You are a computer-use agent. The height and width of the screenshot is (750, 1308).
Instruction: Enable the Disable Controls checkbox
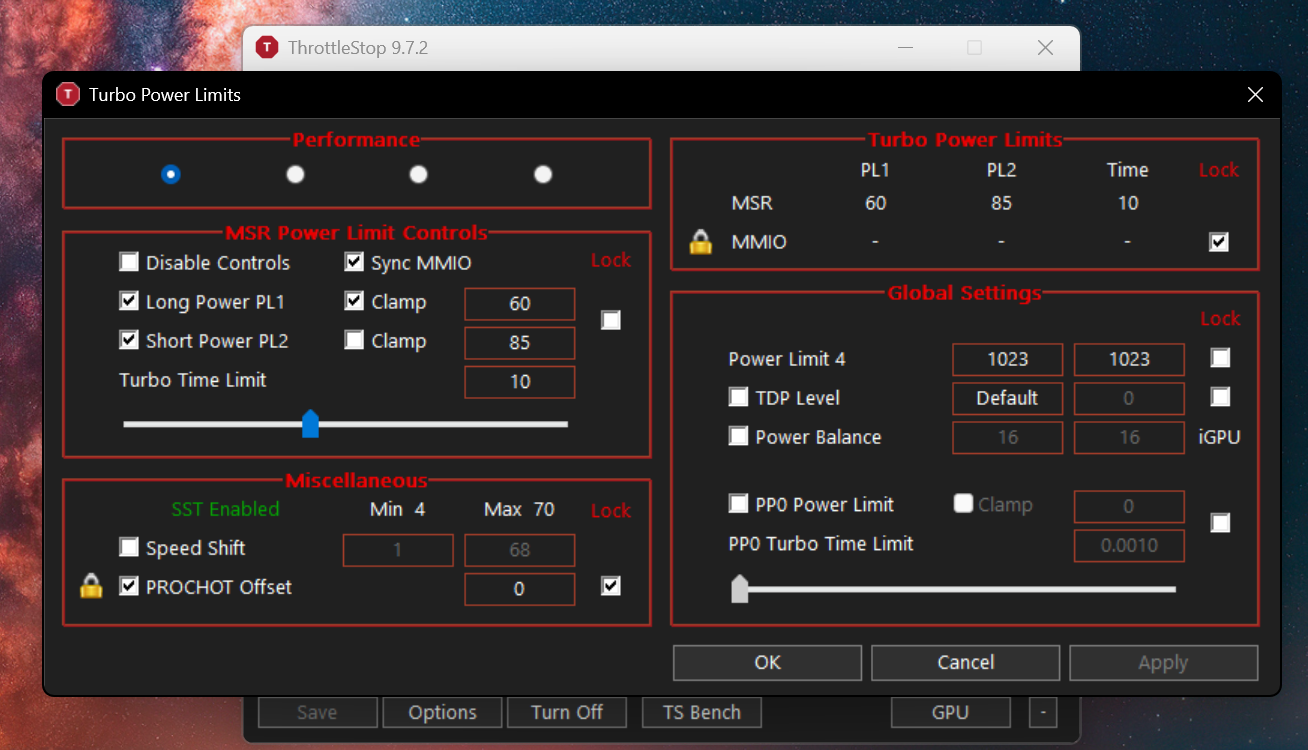click(x=129, y=262)
